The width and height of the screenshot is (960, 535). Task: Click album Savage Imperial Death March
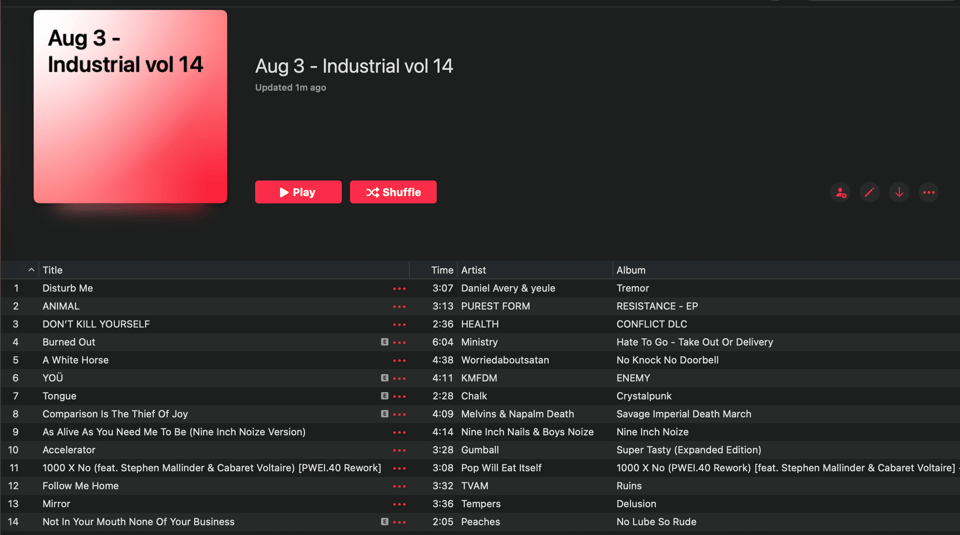tap(684, 414)
